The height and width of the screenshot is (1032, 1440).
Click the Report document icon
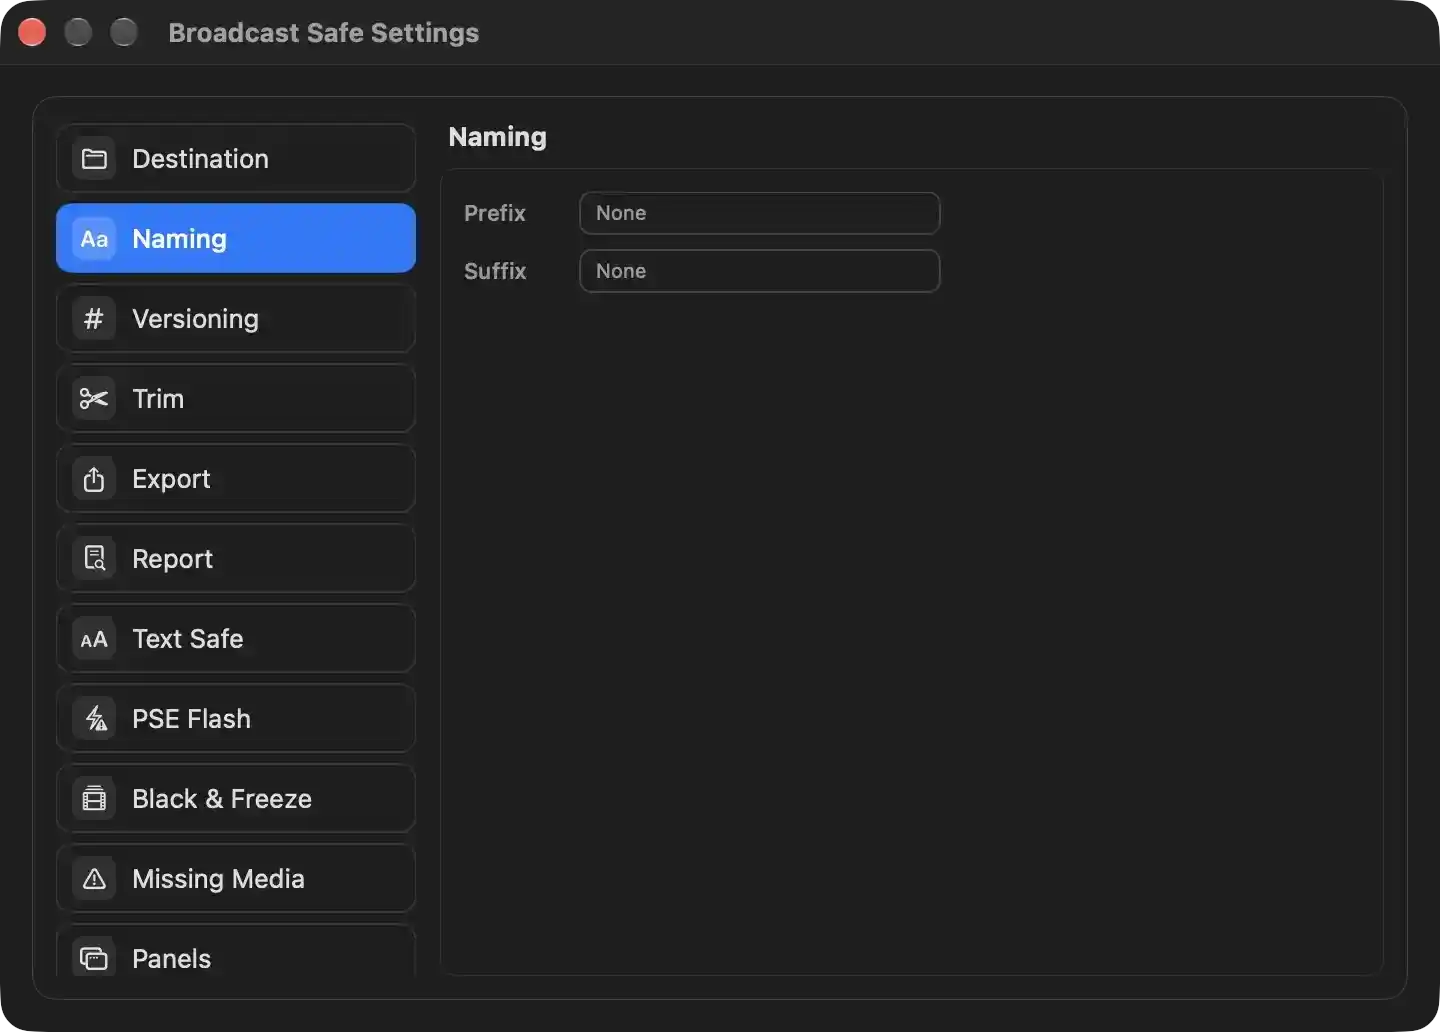(94, 559)
